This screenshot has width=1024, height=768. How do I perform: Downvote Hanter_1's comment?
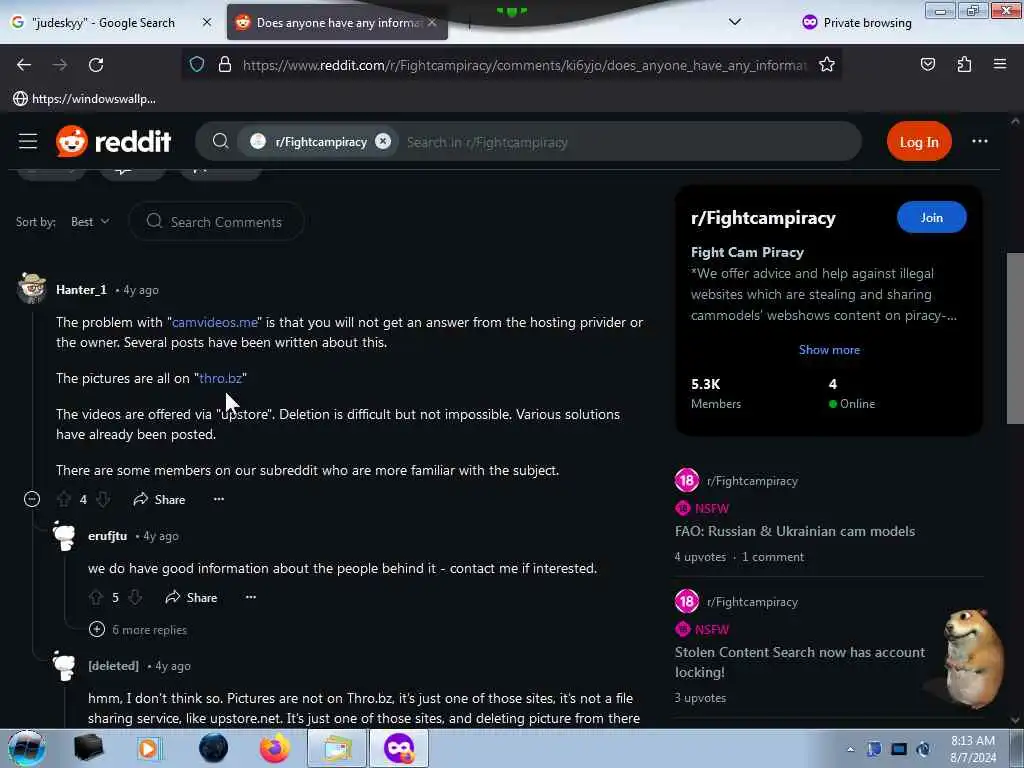[x=103, y=500]
